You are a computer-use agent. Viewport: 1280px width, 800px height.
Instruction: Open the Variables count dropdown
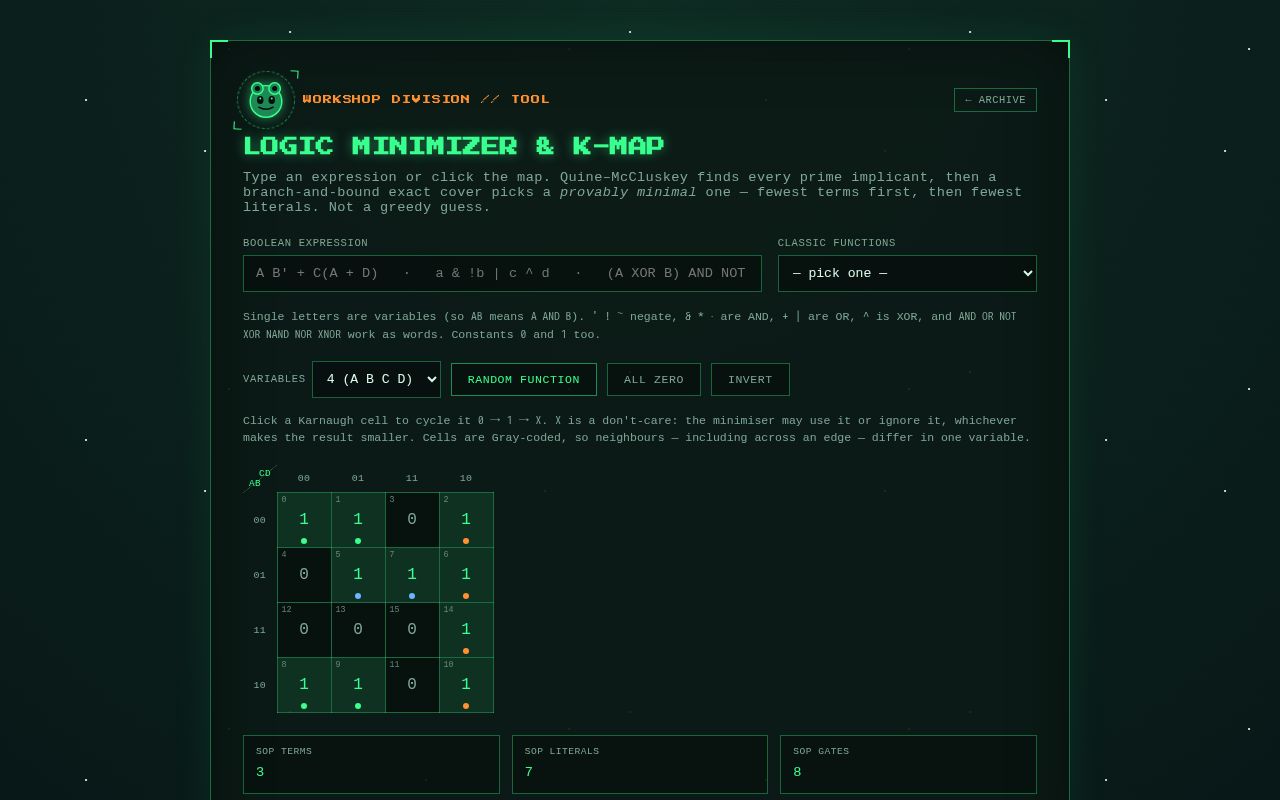[376, 379]
